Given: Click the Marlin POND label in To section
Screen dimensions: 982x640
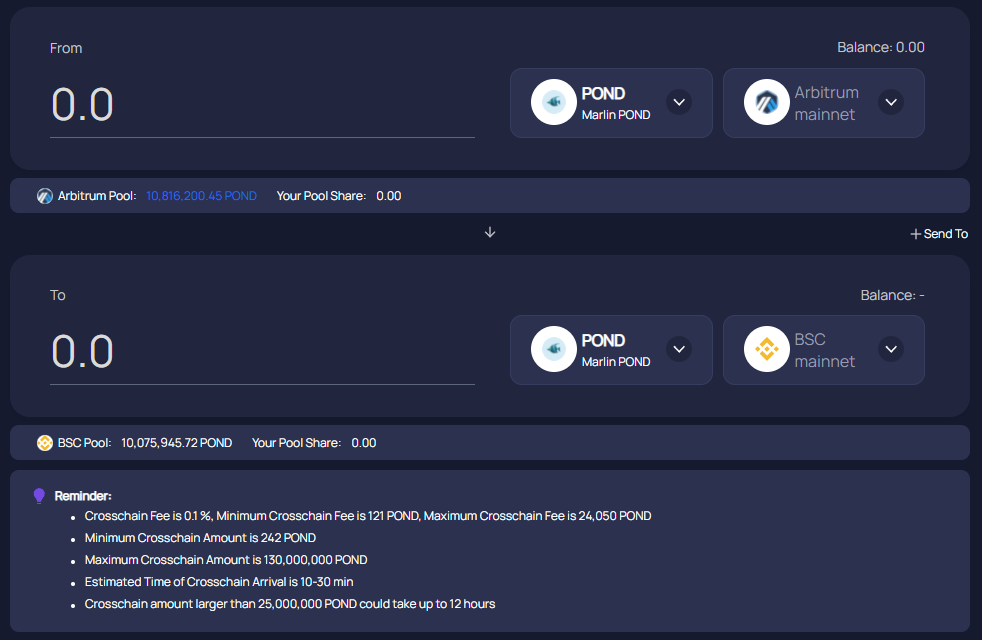Looking at the screenshot, I should click(616, 361).
